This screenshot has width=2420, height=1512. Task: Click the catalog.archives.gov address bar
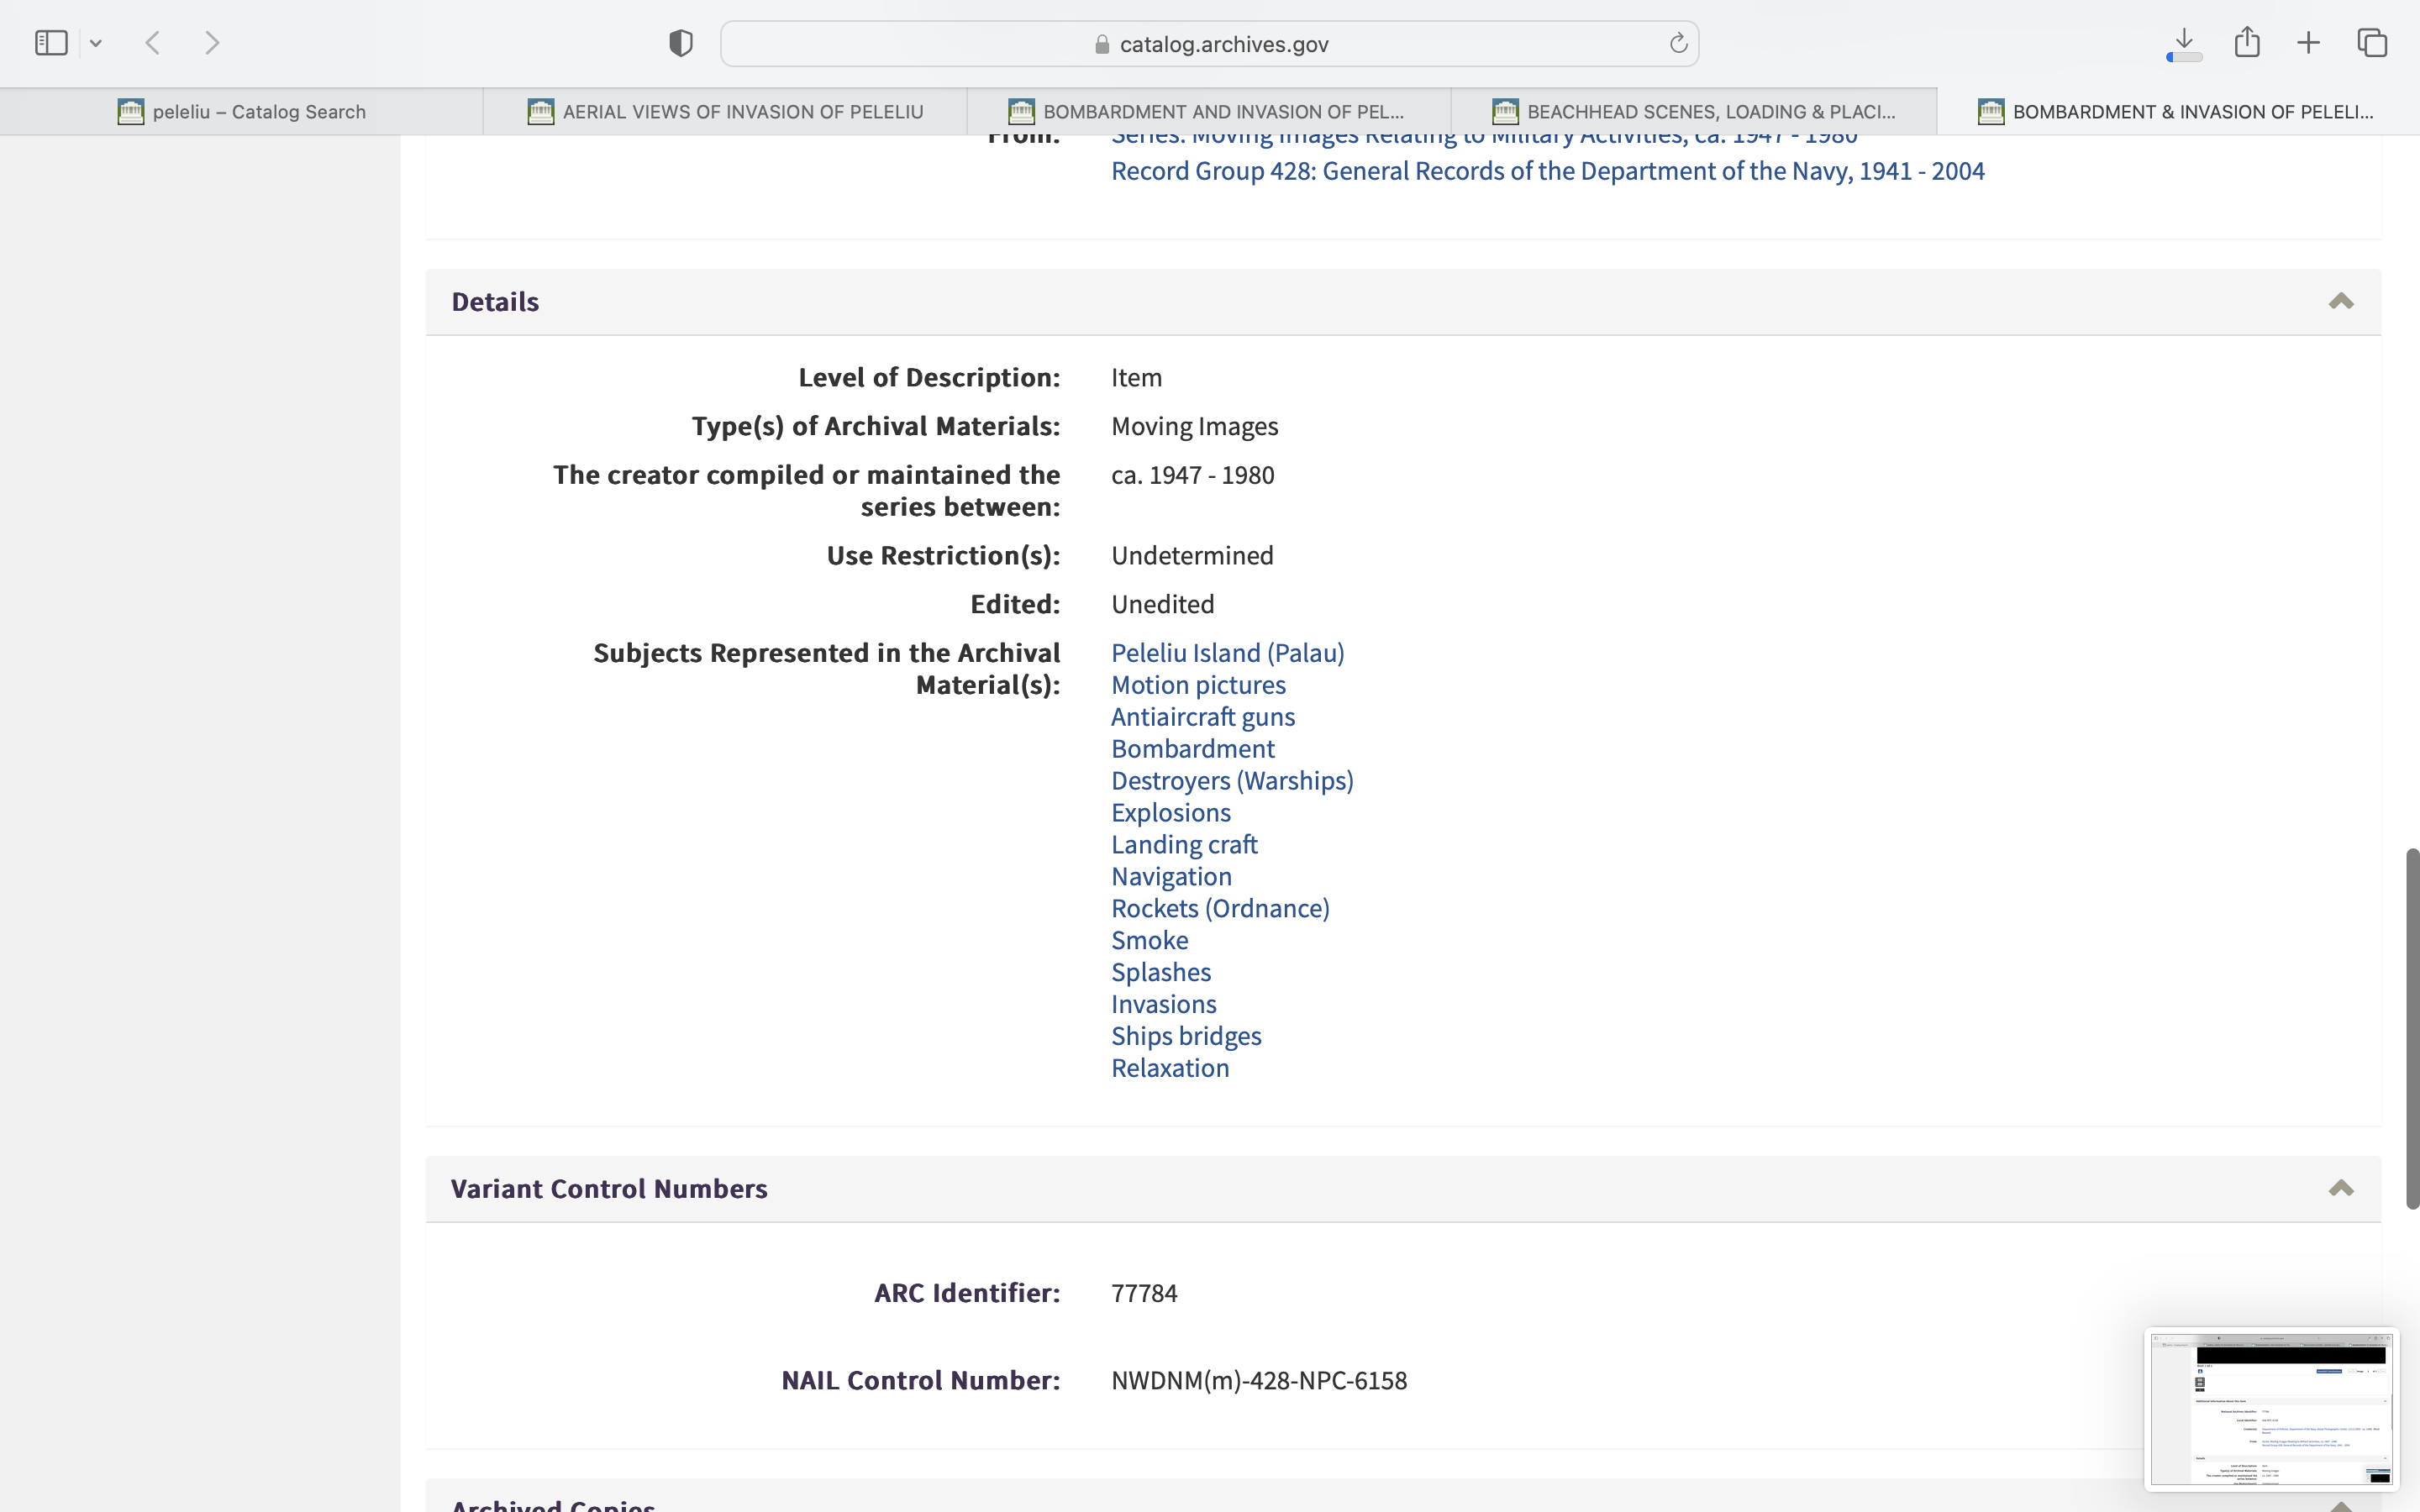tap(1209, 44)
